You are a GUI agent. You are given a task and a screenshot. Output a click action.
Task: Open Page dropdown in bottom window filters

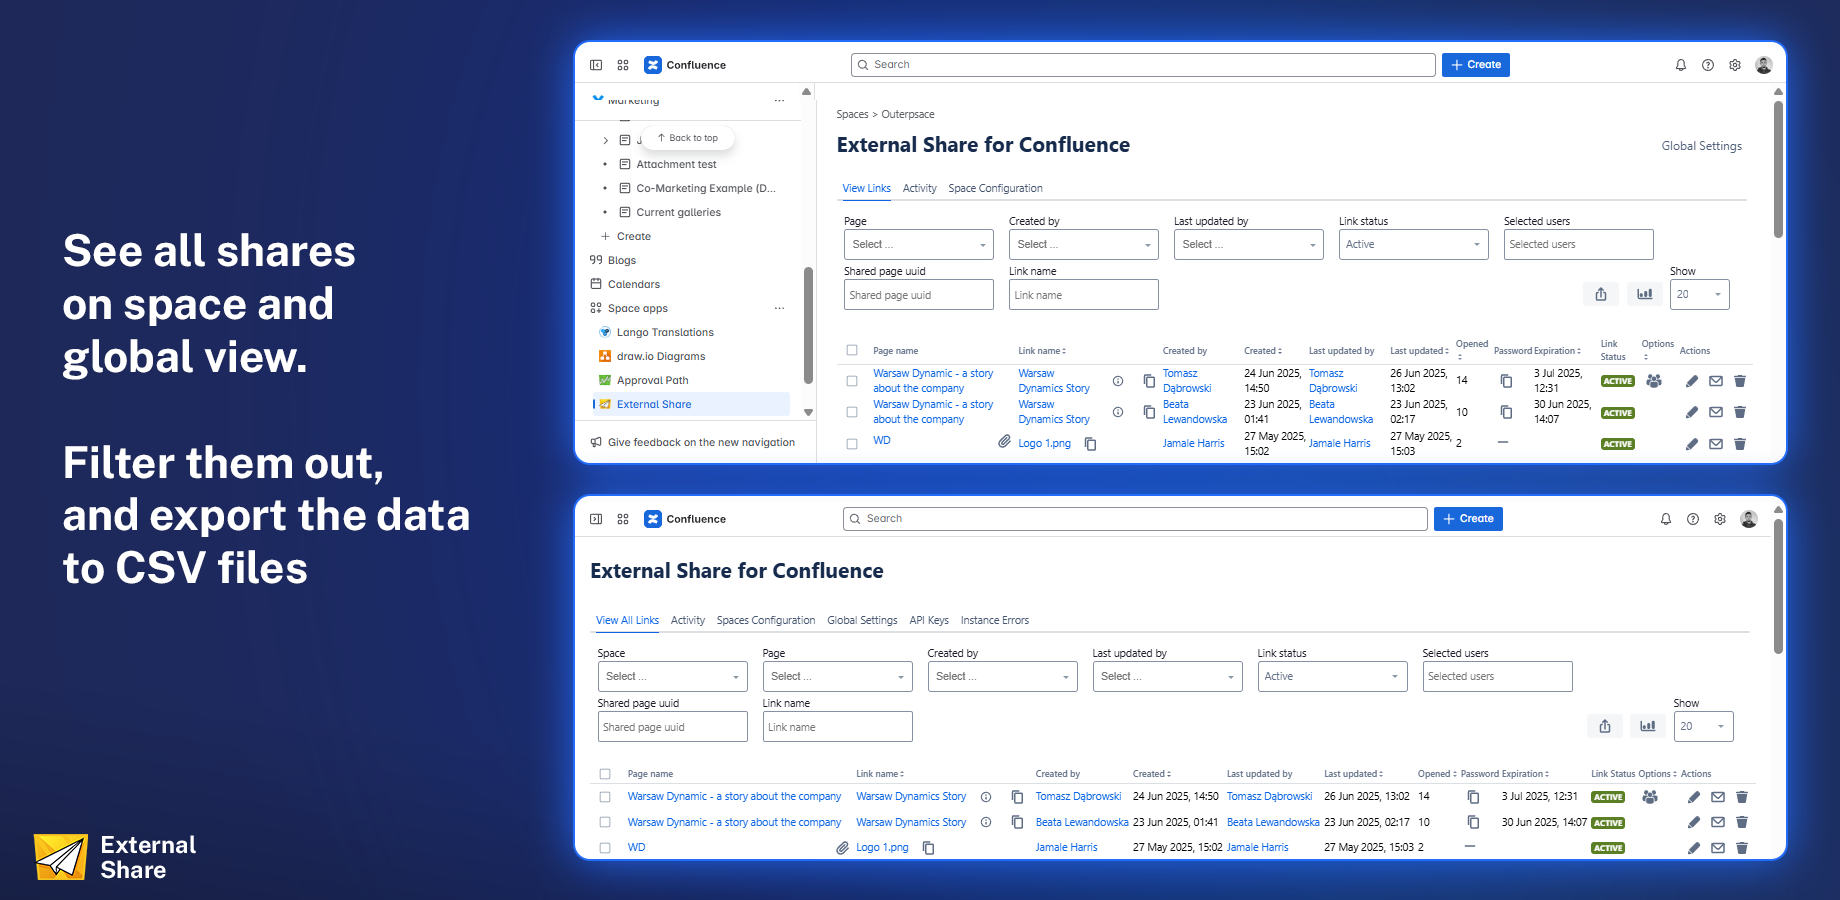pyautogui.click(x=838, y=676)
